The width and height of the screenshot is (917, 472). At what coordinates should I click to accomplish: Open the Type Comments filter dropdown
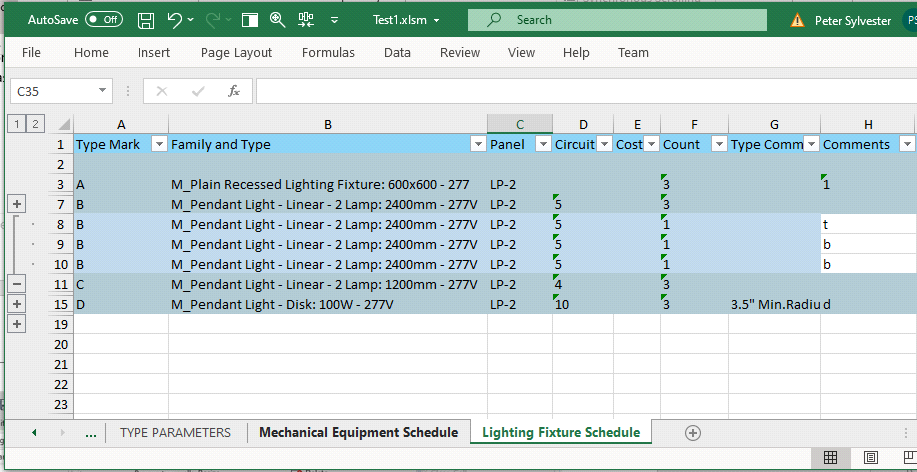click(811, 144)
